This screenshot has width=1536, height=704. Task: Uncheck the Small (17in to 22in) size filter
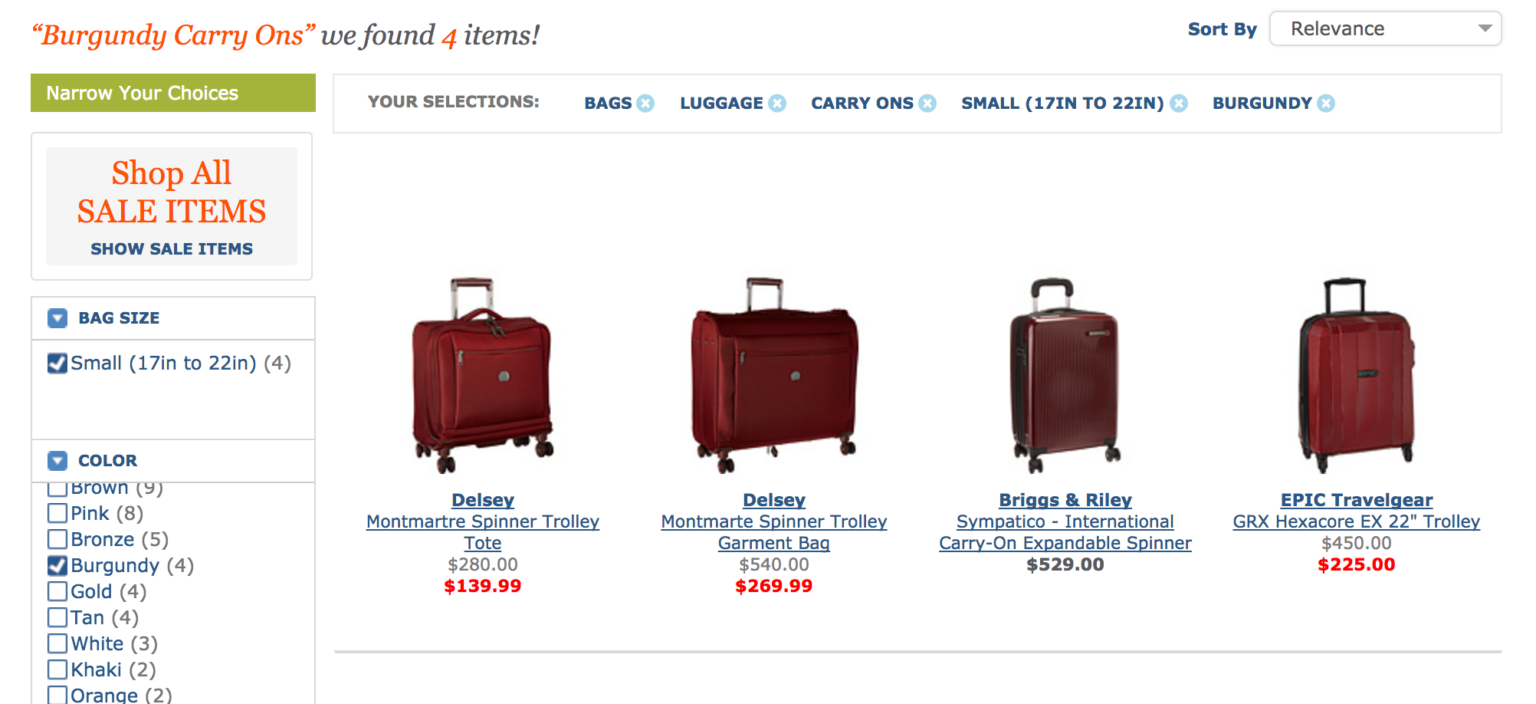57,363
